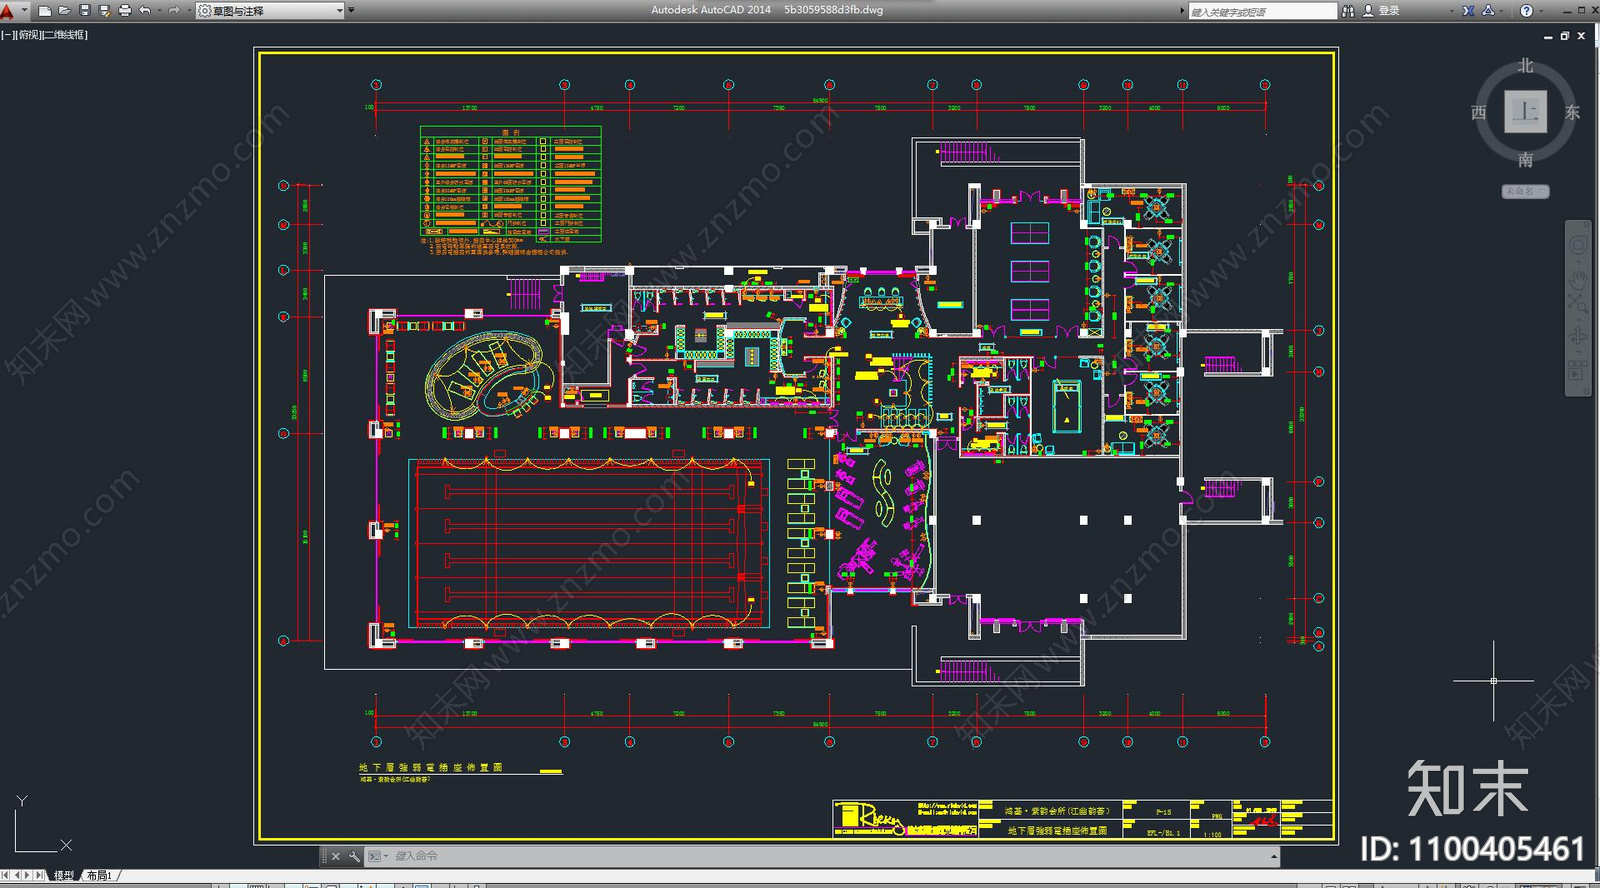Click the Redo arrow icon
1600x888 pixels.
(174, 11)
